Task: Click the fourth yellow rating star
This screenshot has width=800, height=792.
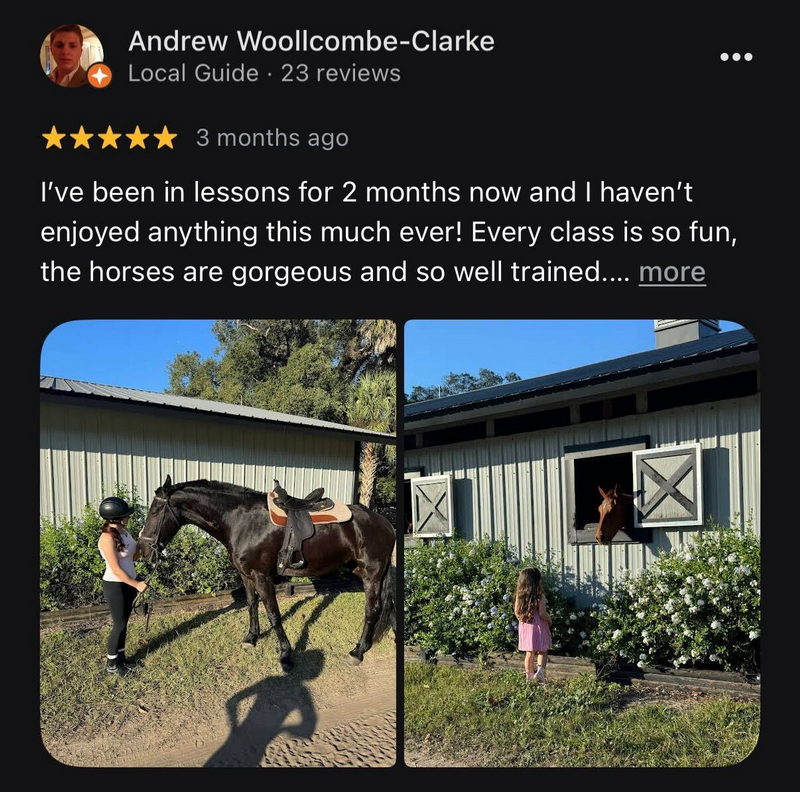Action: pos(137,138)
